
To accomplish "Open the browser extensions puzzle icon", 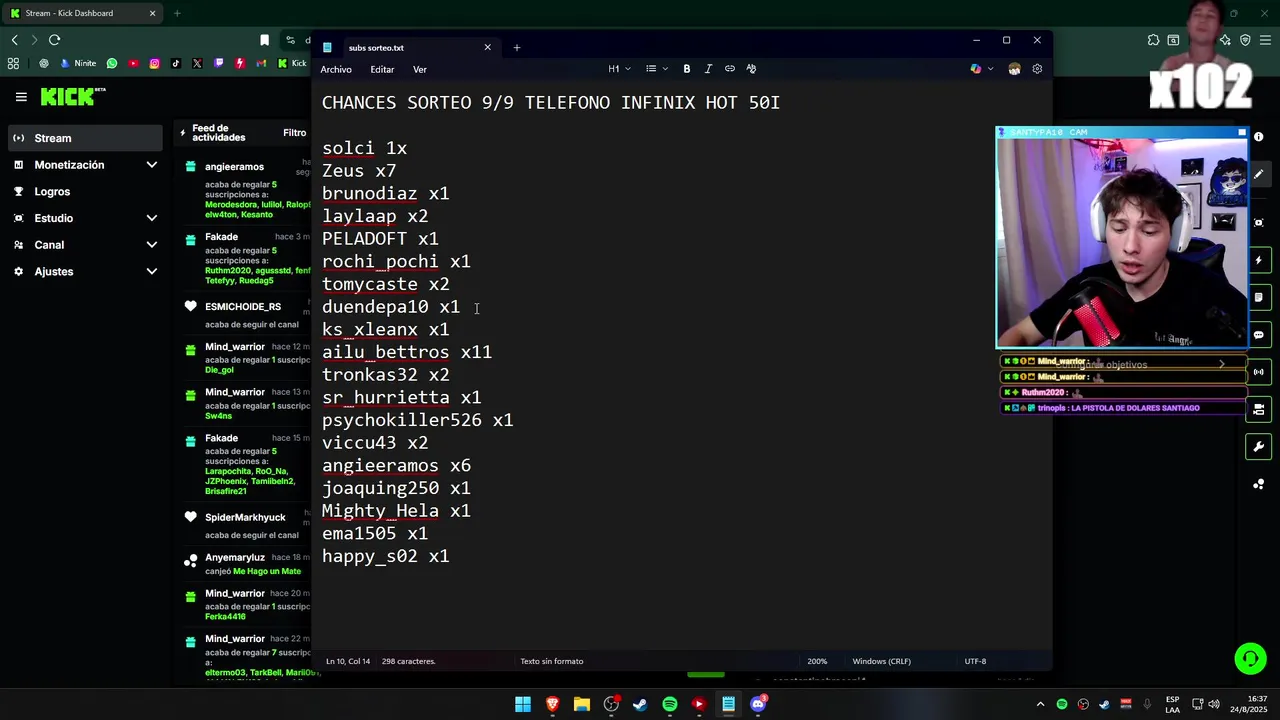I will click(1154, 40).
